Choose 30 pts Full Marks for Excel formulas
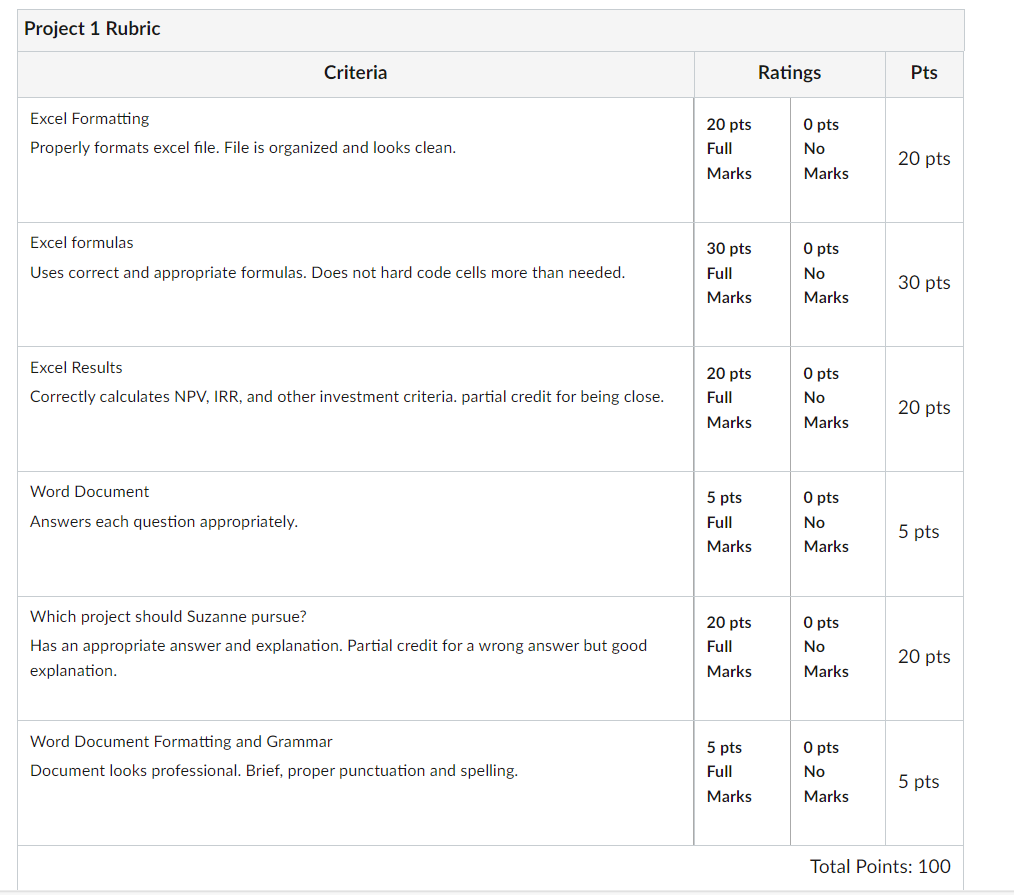The width and height of the screenshot is (1014, 895). [729, 273]
